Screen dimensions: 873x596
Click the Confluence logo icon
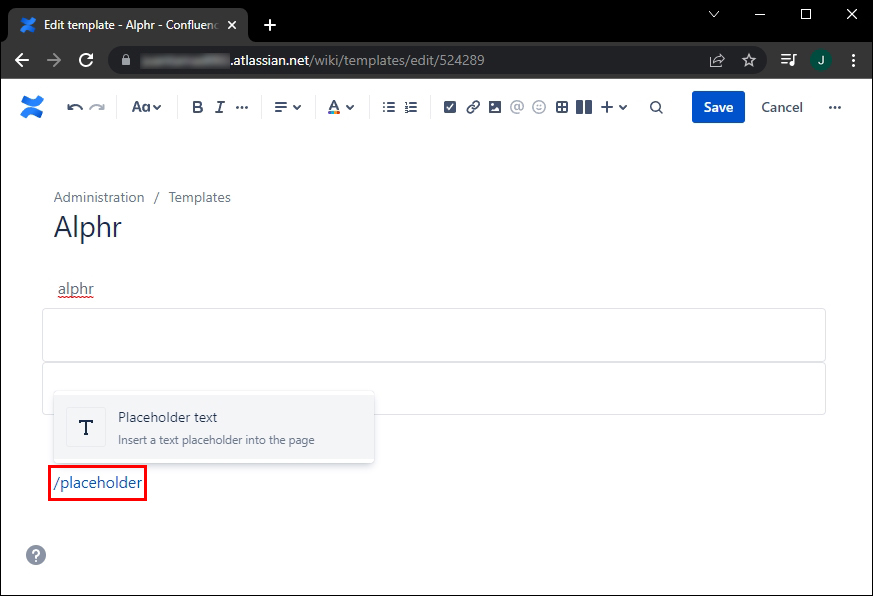pyautogui.click(x=32, y=107)
